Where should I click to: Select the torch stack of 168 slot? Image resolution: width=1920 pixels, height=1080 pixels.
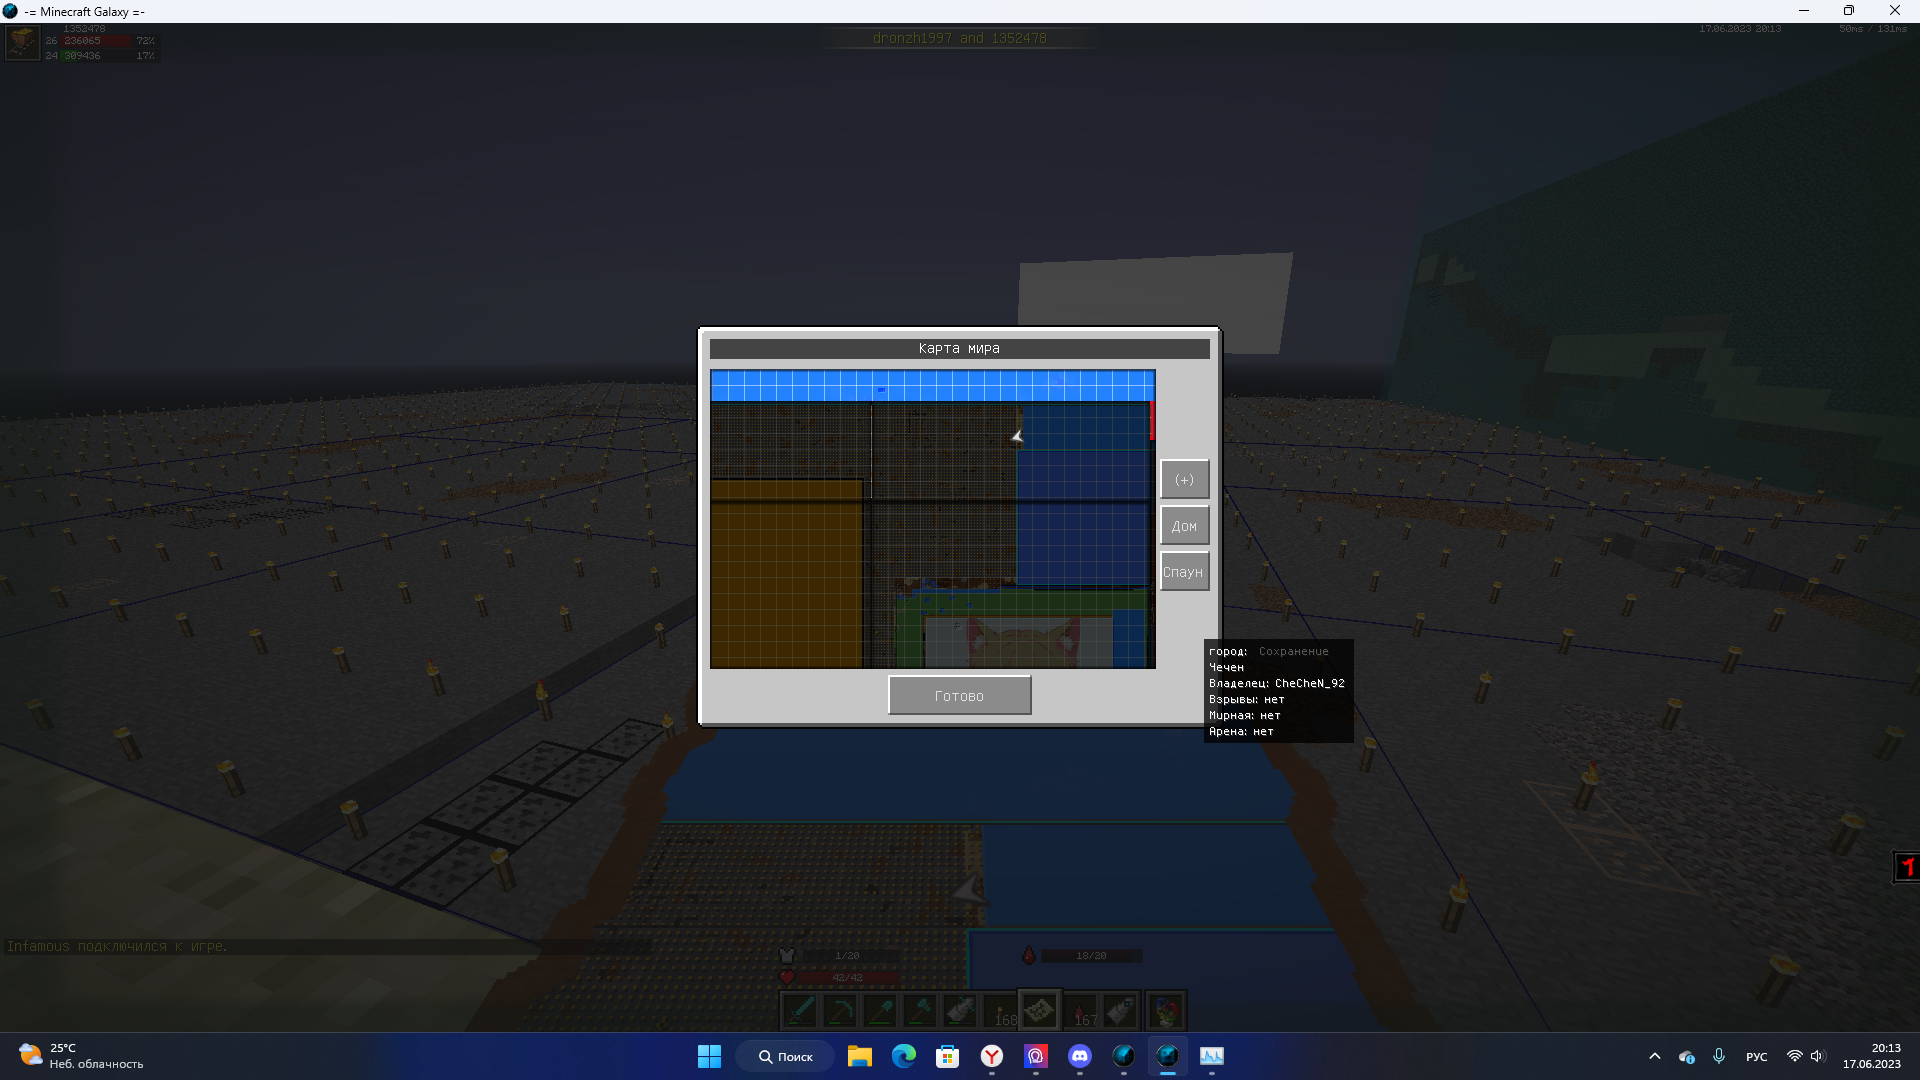coord(1000,1011)
